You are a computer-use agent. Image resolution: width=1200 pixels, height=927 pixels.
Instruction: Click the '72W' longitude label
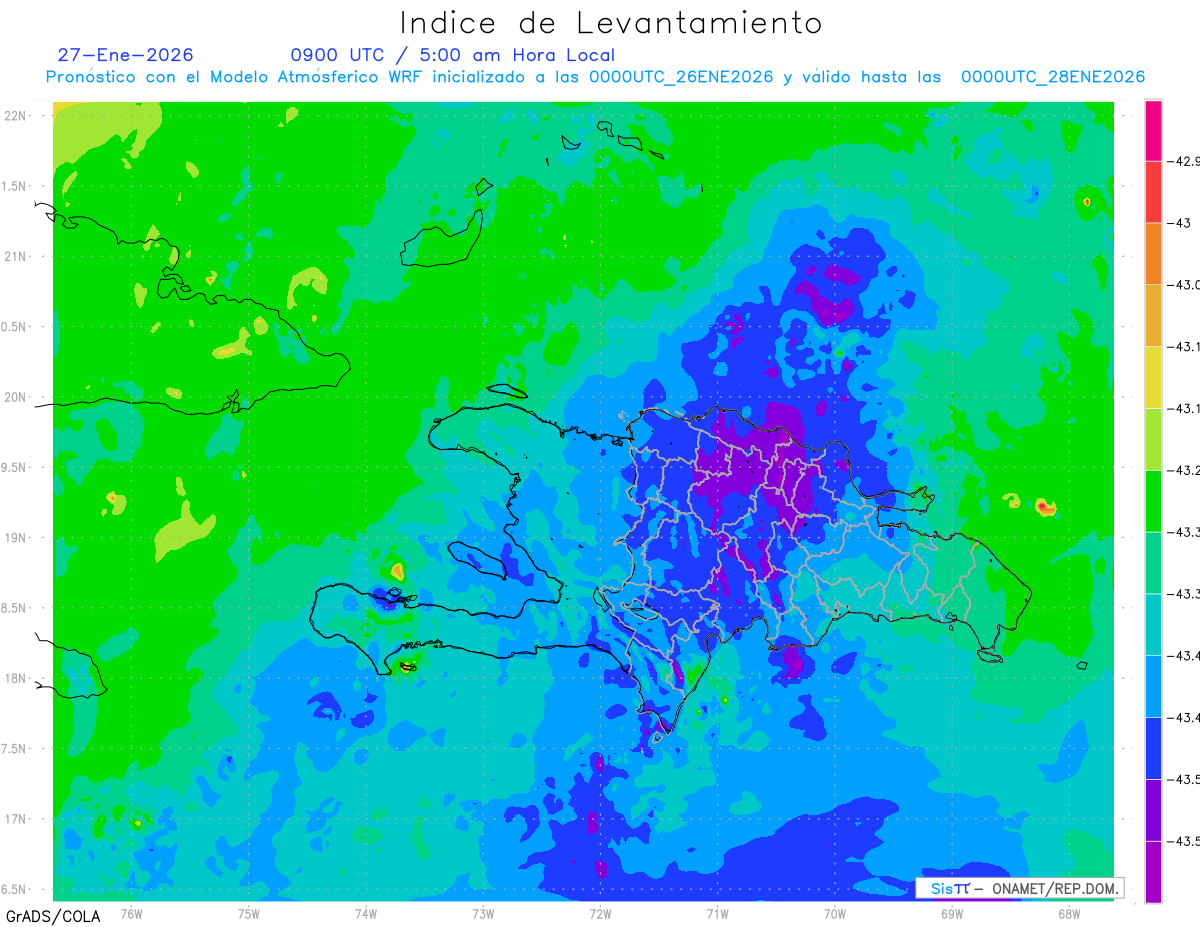point(600,912)
